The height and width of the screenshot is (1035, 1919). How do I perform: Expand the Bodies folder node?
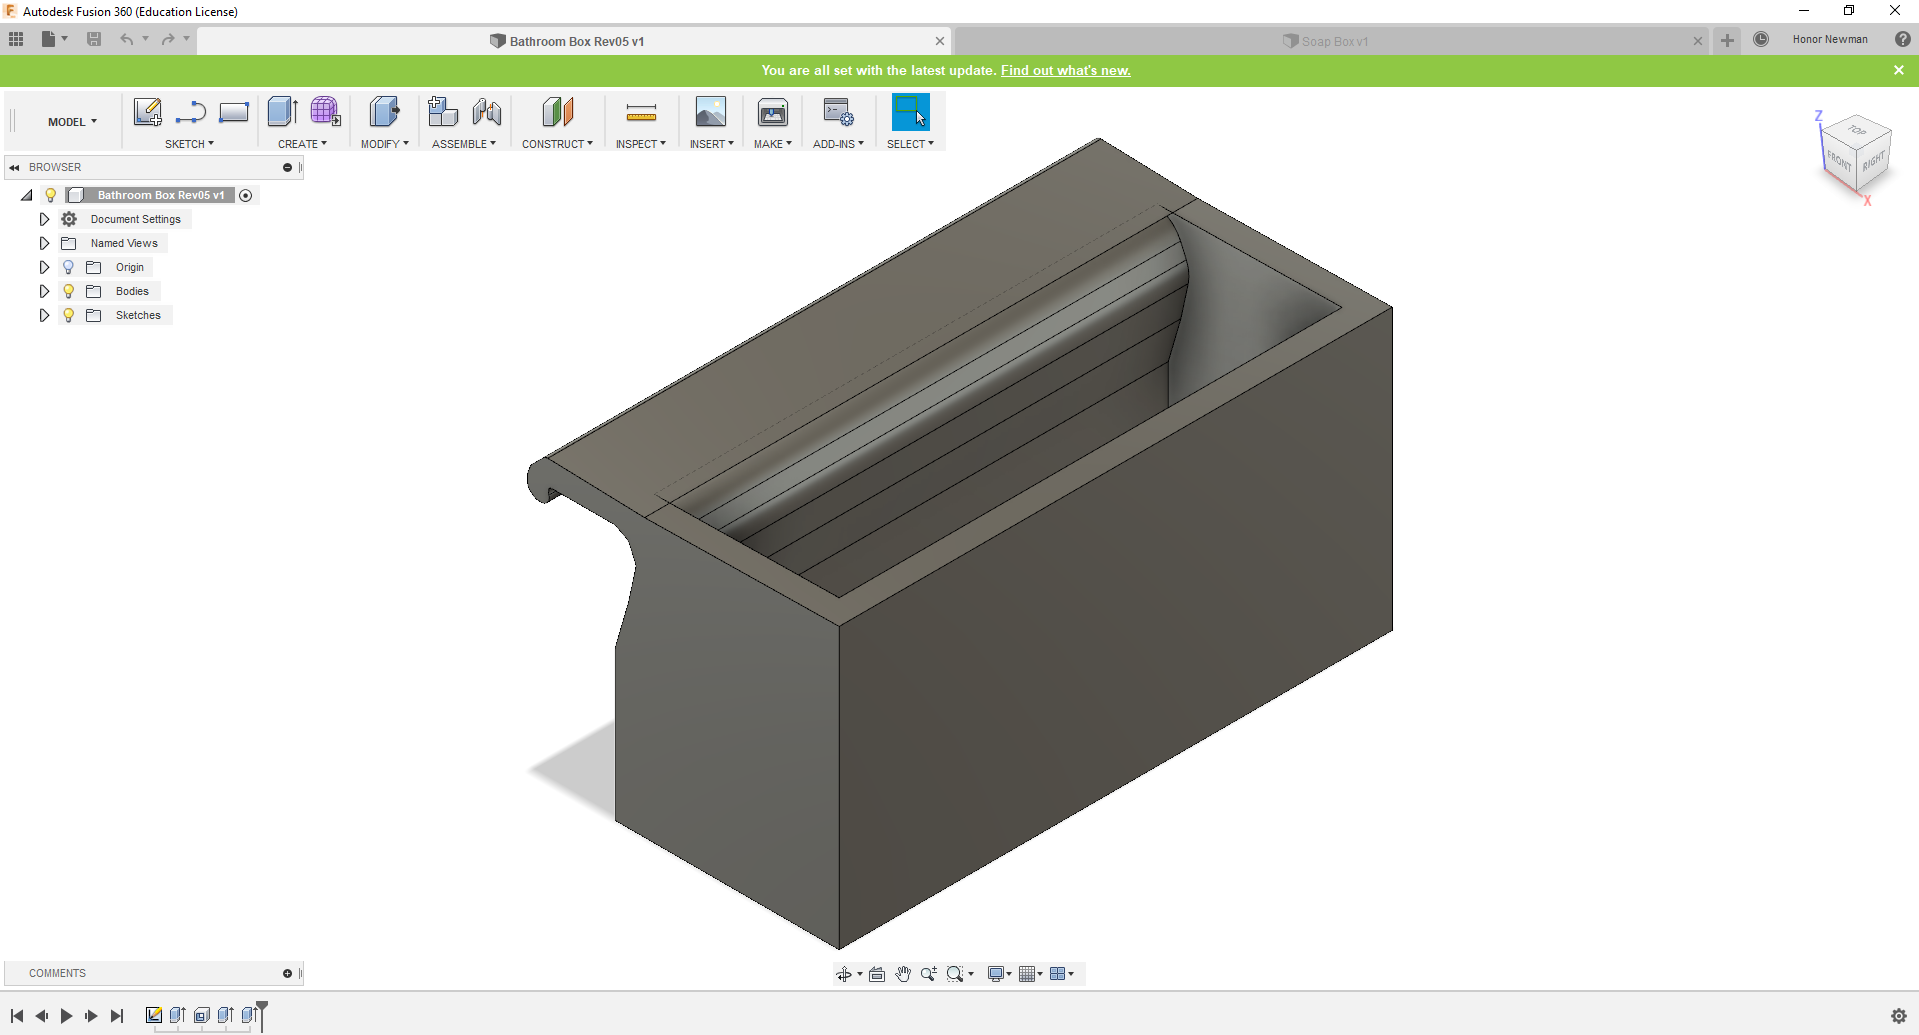[x=44, y=291]
